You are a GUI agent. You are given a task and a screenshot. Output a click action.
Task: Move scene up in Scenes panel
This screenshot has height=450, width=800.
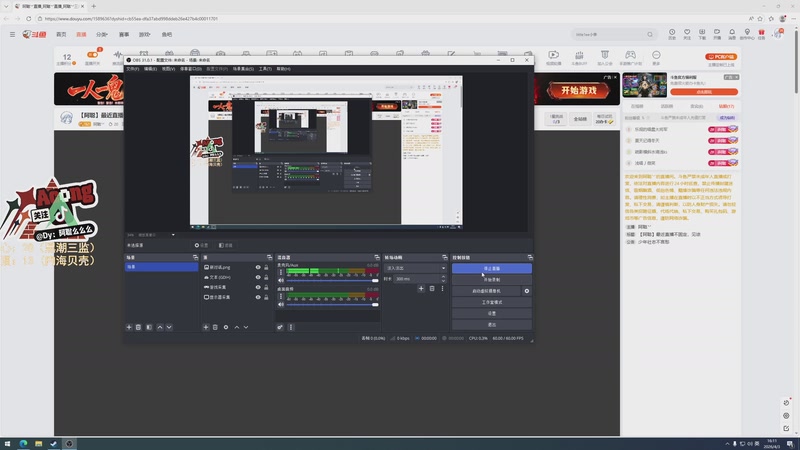pos(160,327)
